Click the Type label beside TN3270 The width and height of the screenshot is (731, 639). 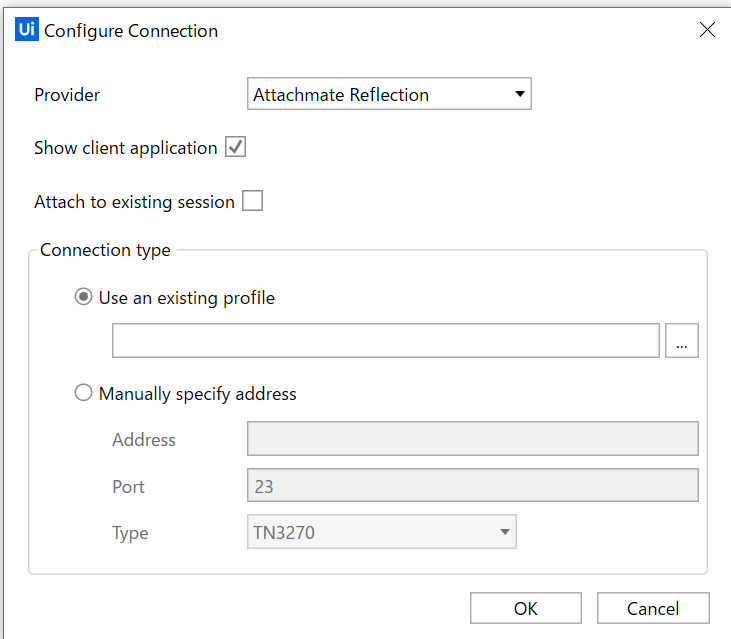(x=130, y=533)
